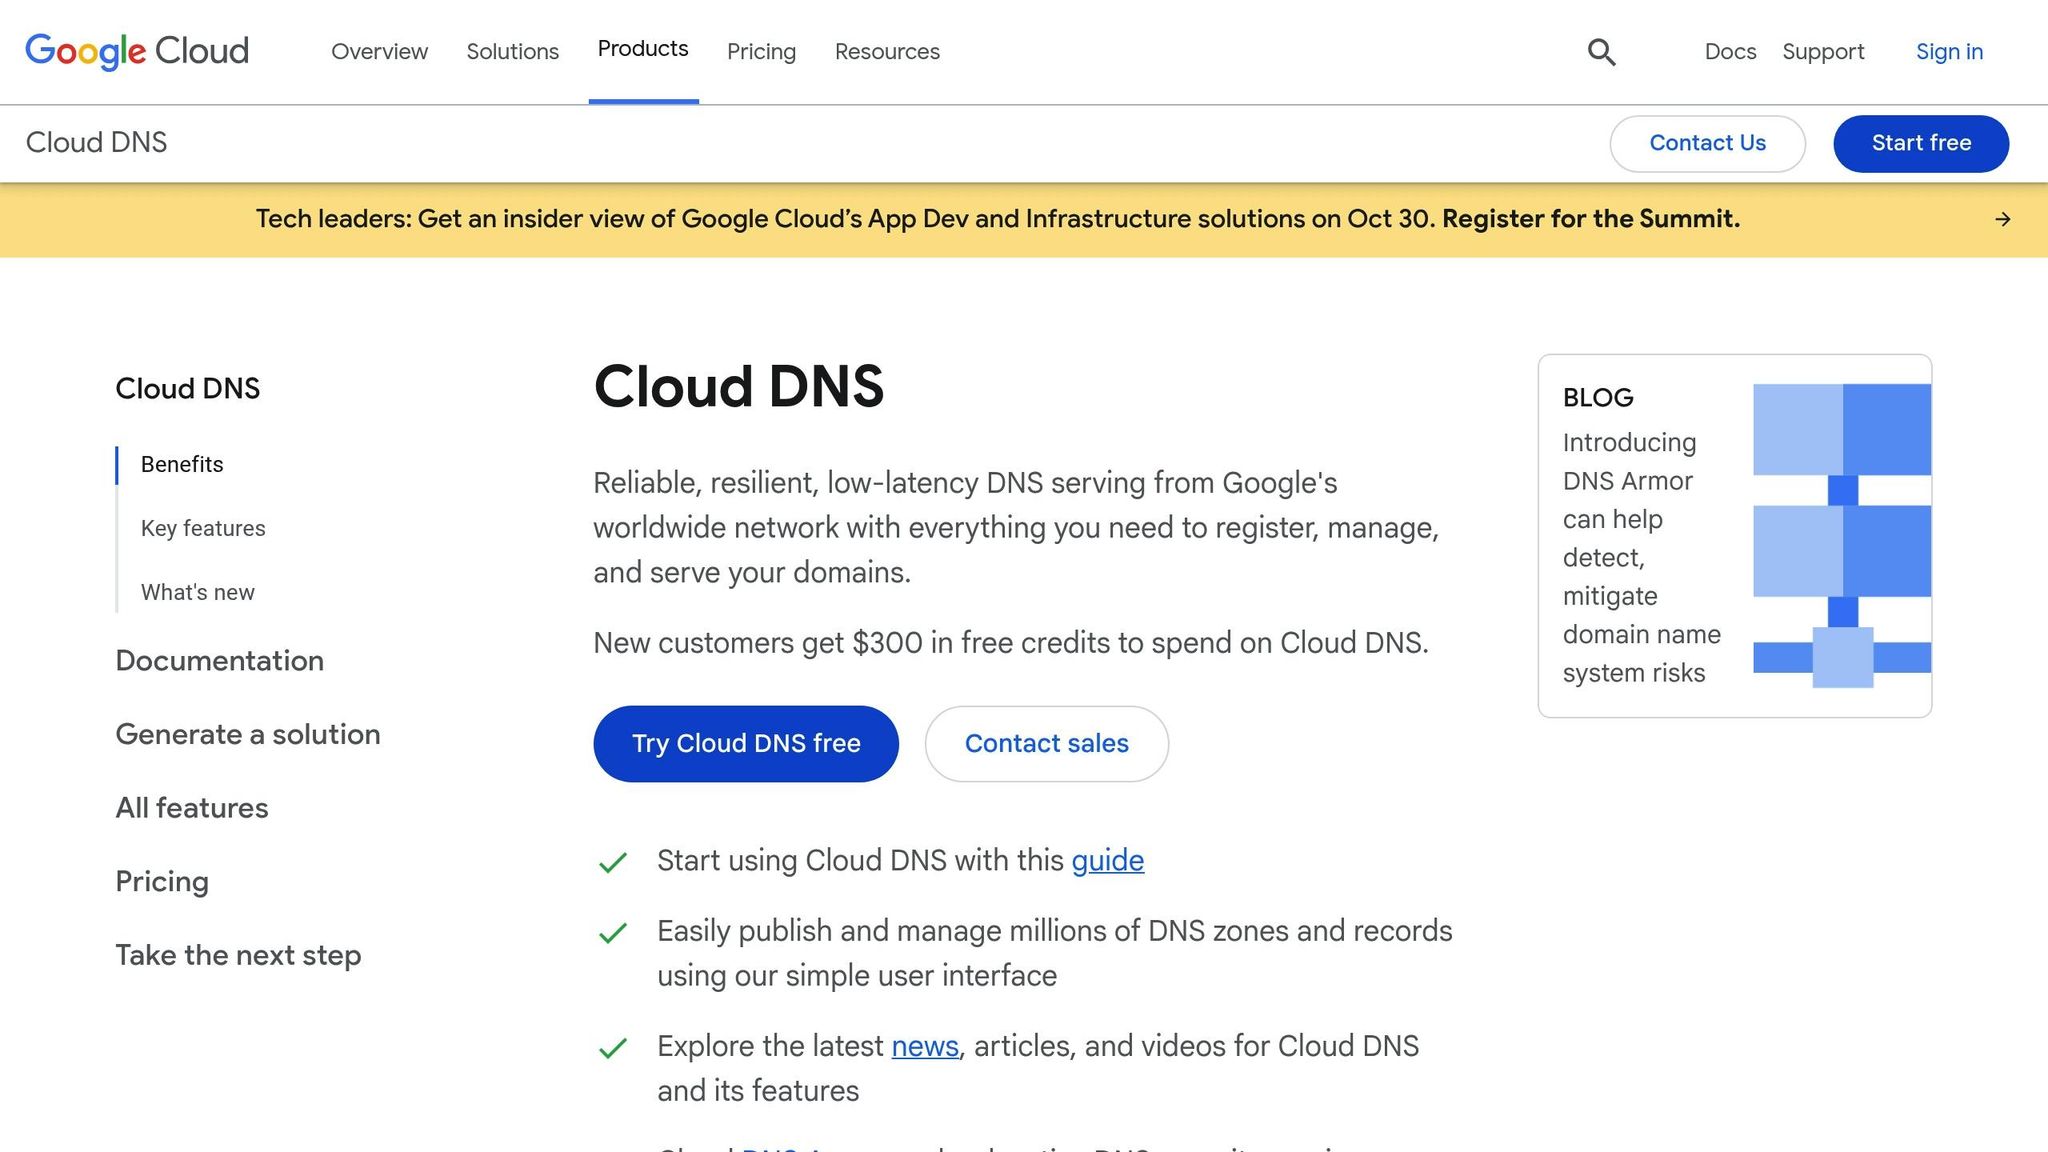
Task: Select the Products menu item
Action: 643,48
